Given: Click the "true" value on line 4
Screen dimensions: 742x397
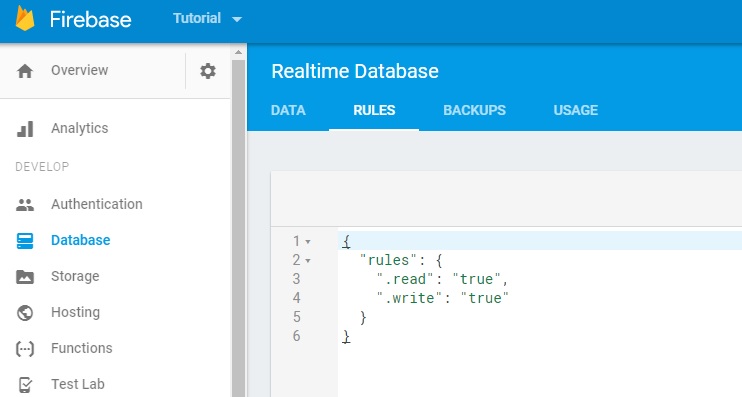Looking at the screenshot, I should pos(485,298).
